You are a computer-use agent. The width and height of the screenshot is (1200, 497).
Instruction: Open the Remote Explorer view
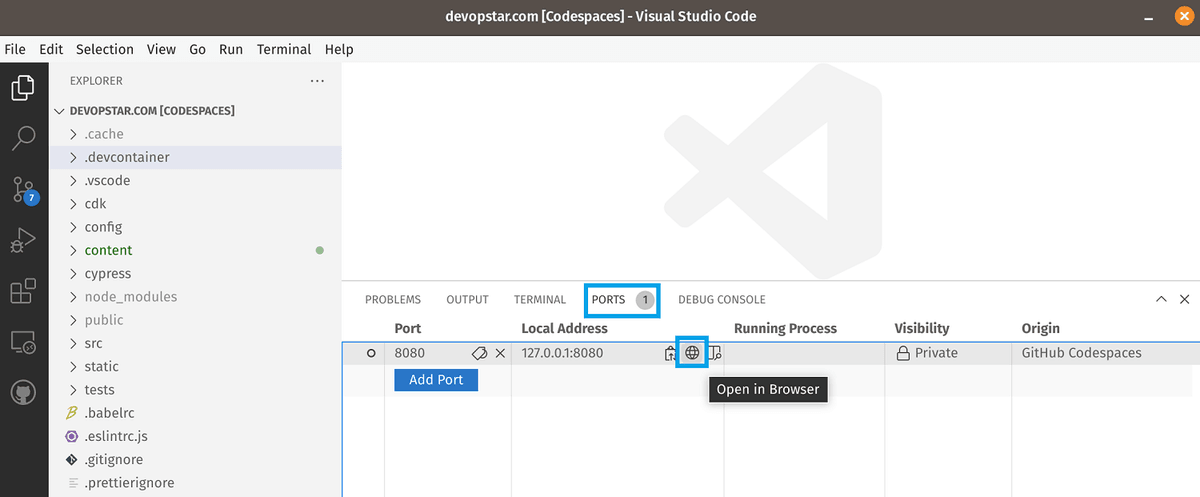pyautogui.click(x=23, y=343)
